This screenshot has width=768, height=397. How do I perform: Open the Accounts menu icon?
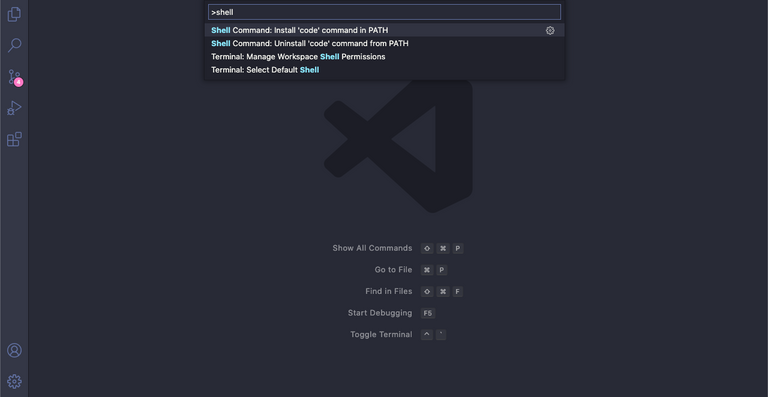tap(14, 350)
